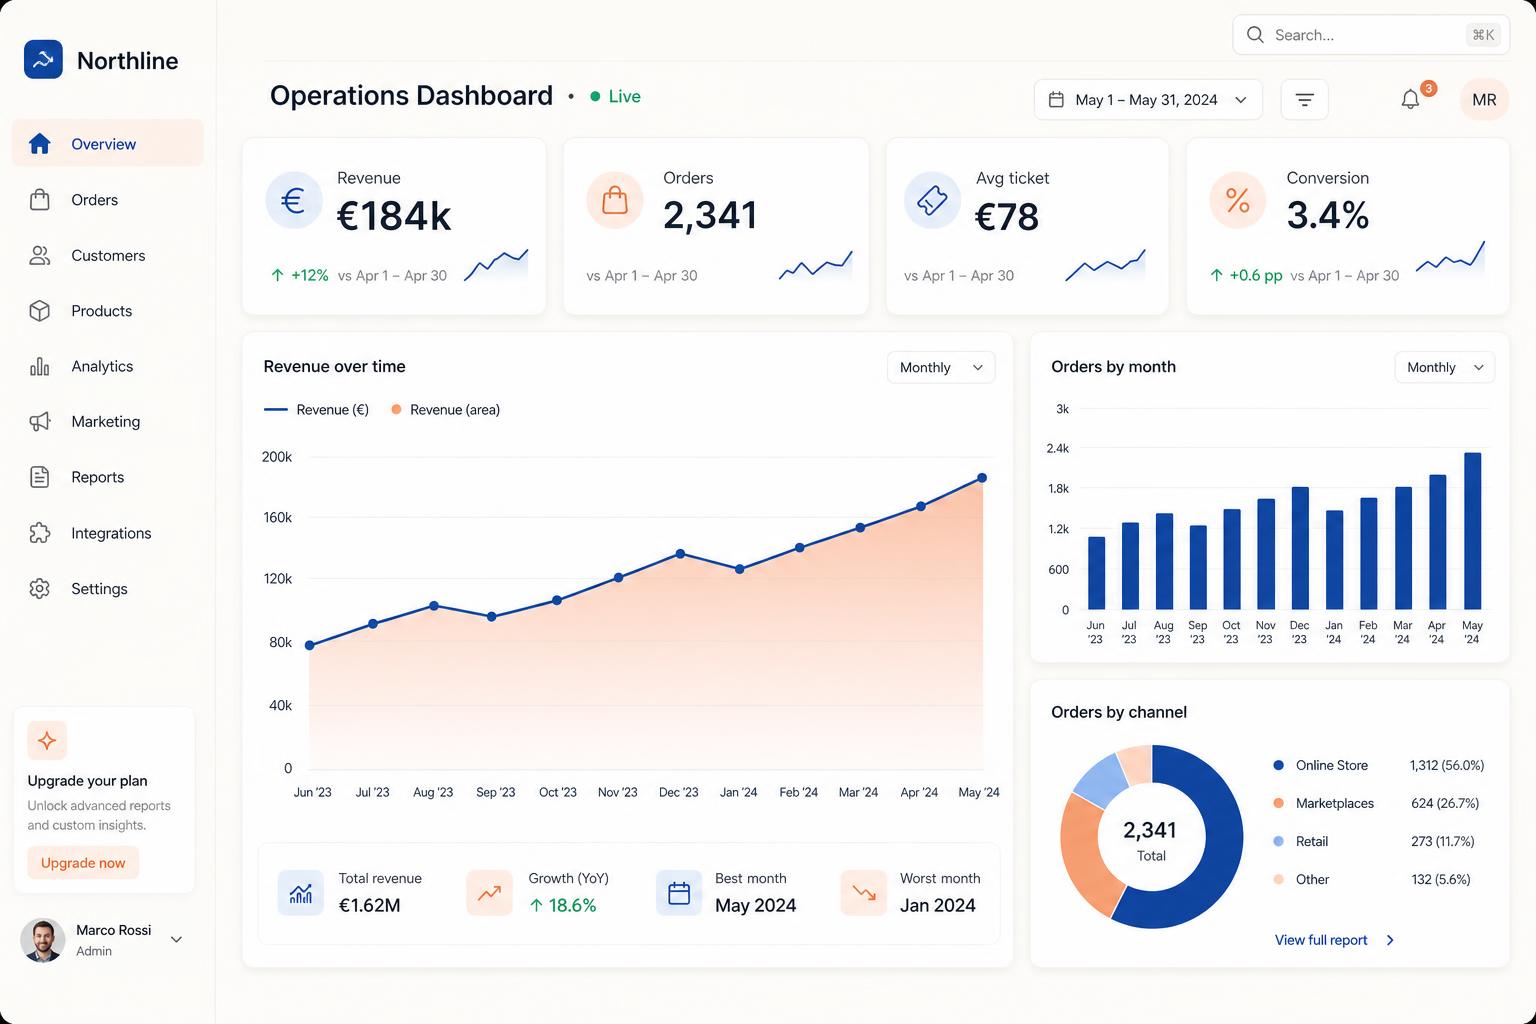
Task: Follow the View full report link
Action: pyautogui.click(x=1334, y=940)
